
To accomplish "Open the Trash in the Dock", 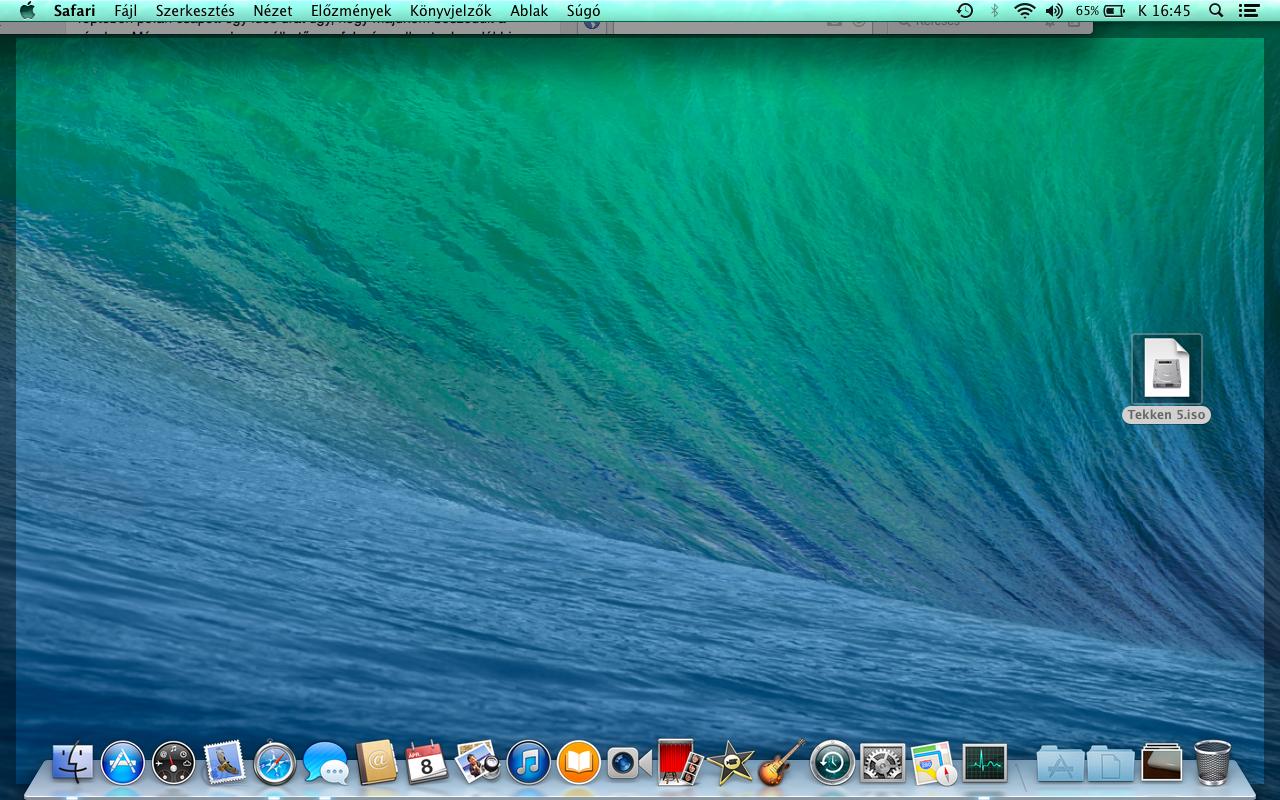I will 1213,763.
